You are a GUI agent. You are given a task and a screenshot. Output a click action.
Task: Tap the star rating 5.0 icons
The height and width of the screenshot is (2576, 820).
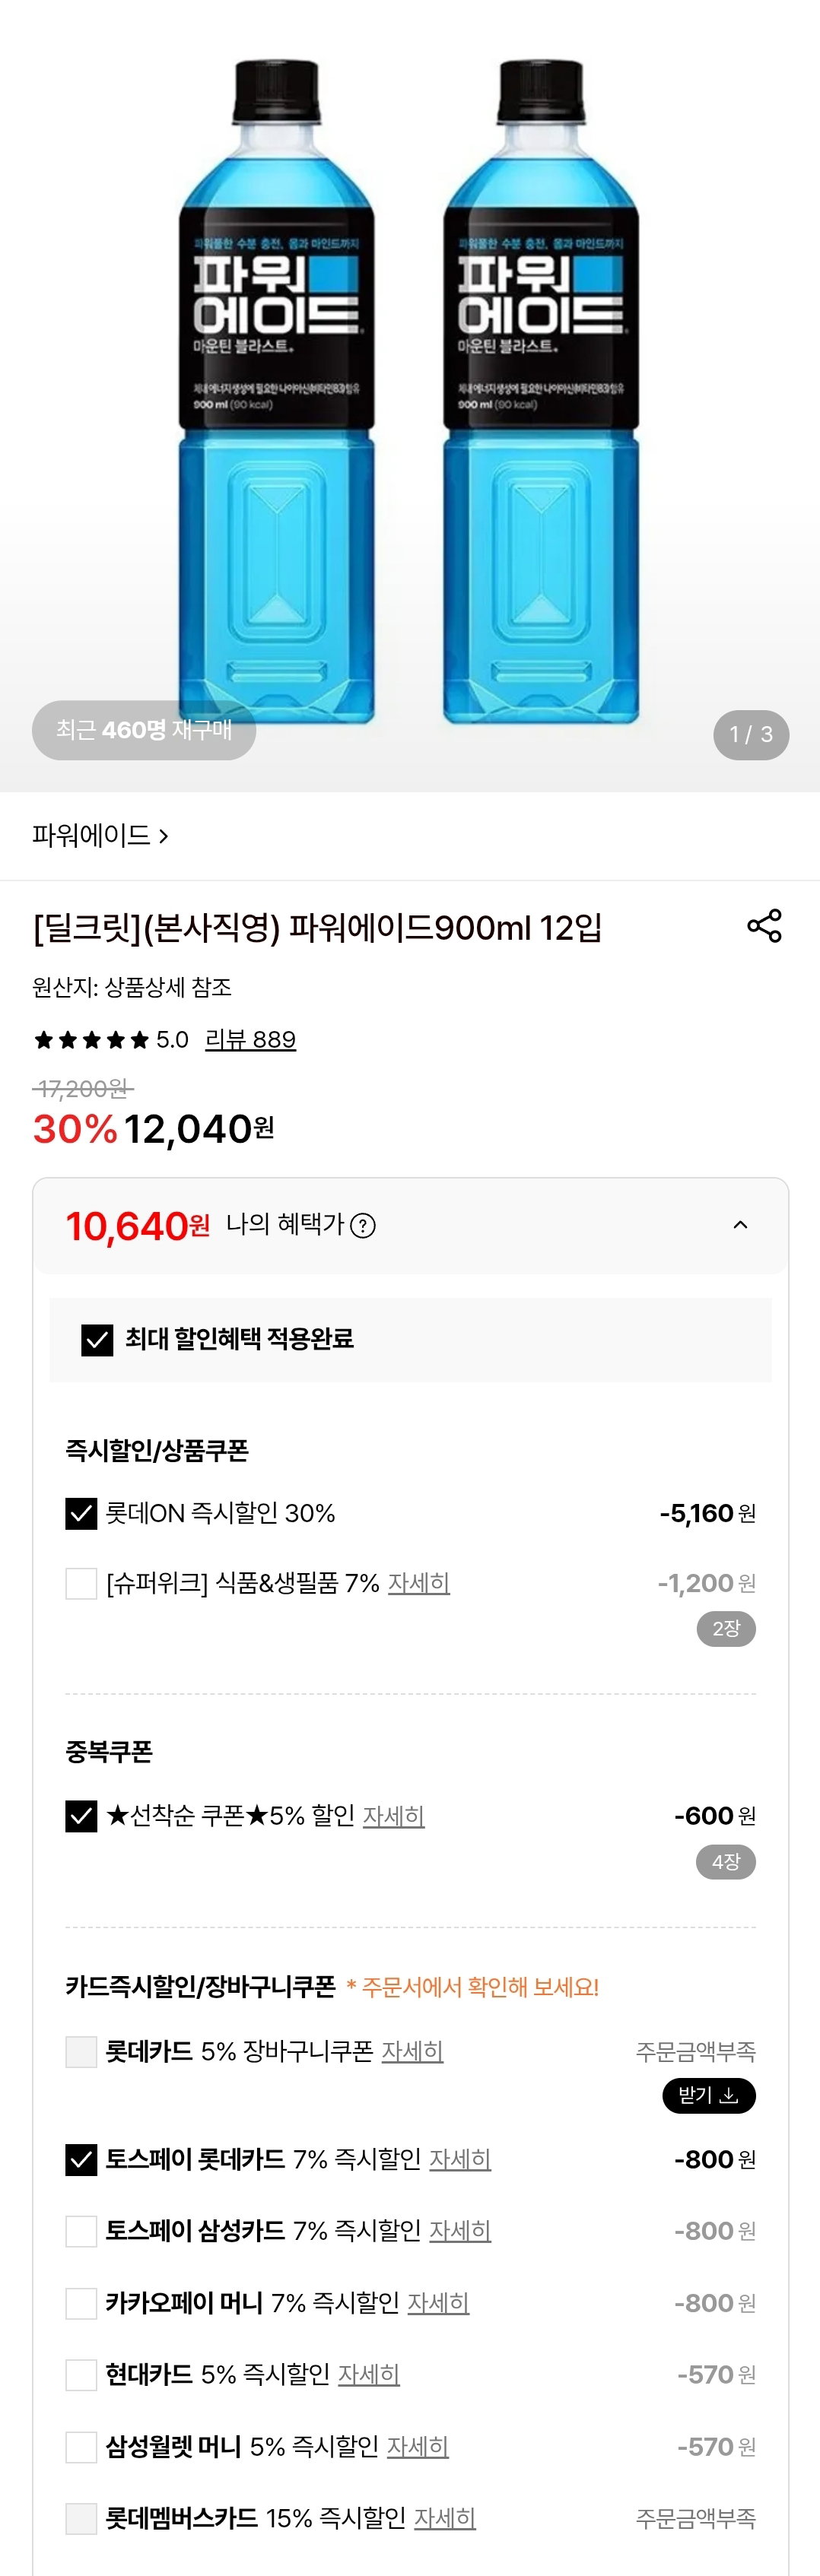coord(91,1040)
